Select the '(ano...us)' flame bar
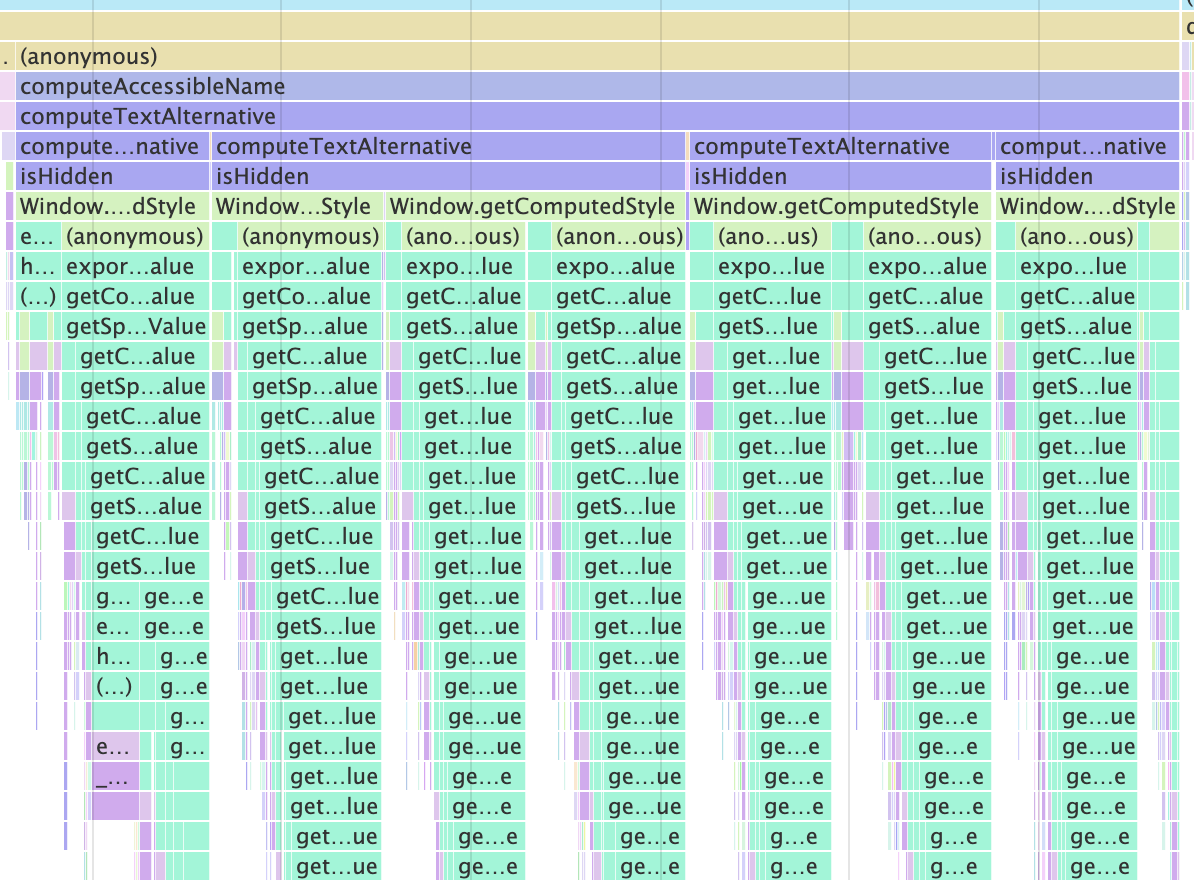 pos(771,237)
